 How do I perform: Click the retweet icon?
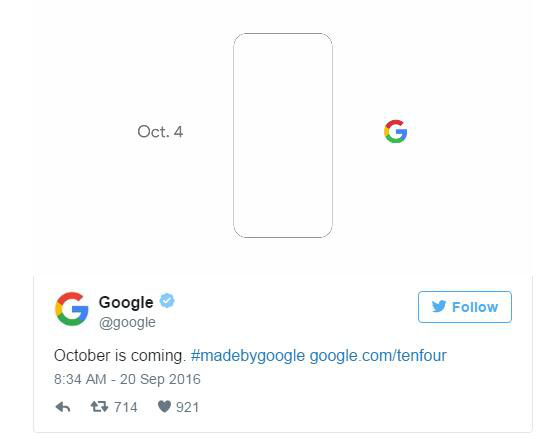[99, 407]
